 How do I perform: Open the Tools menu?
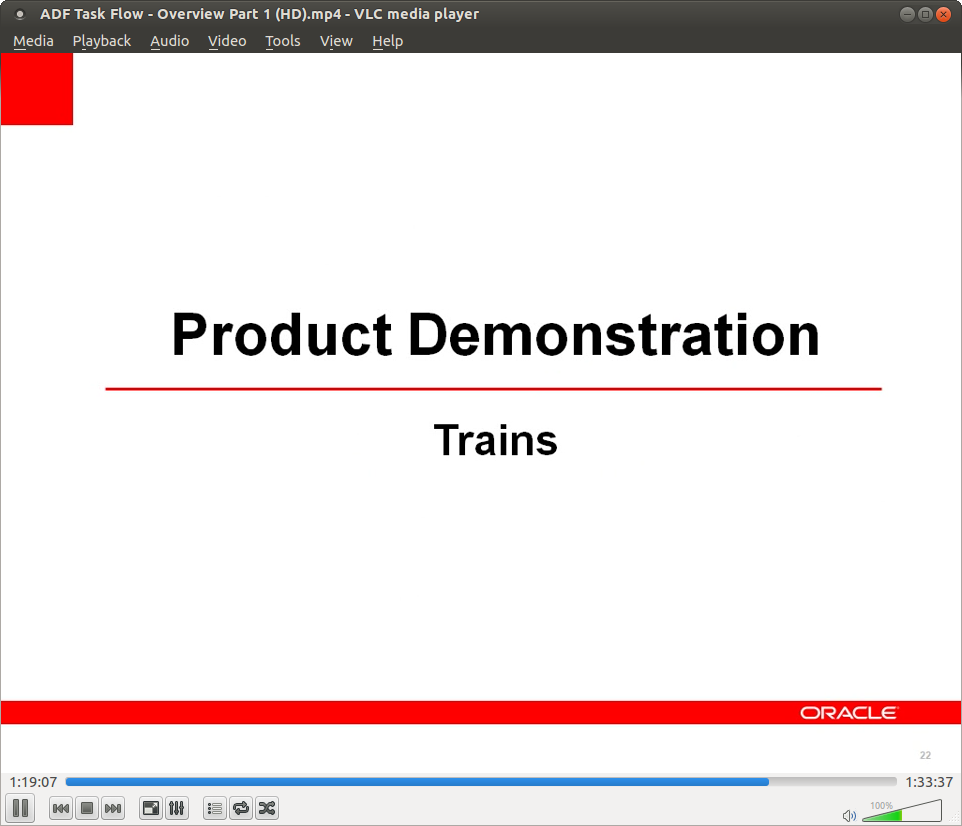282,41
